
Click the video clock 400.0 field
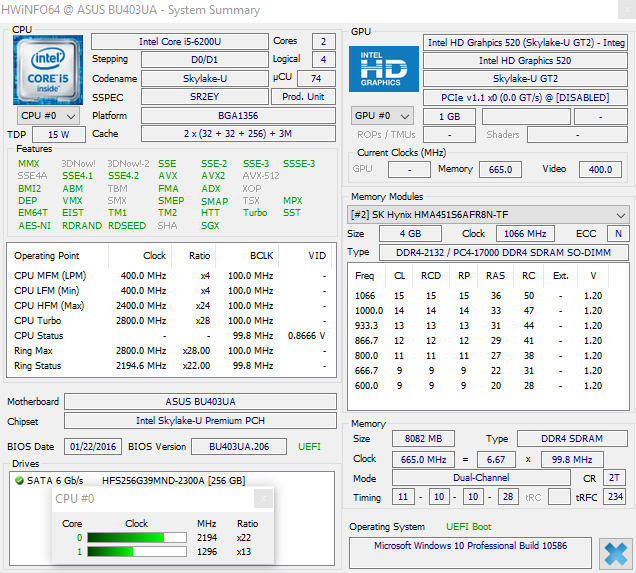point(600,170)
